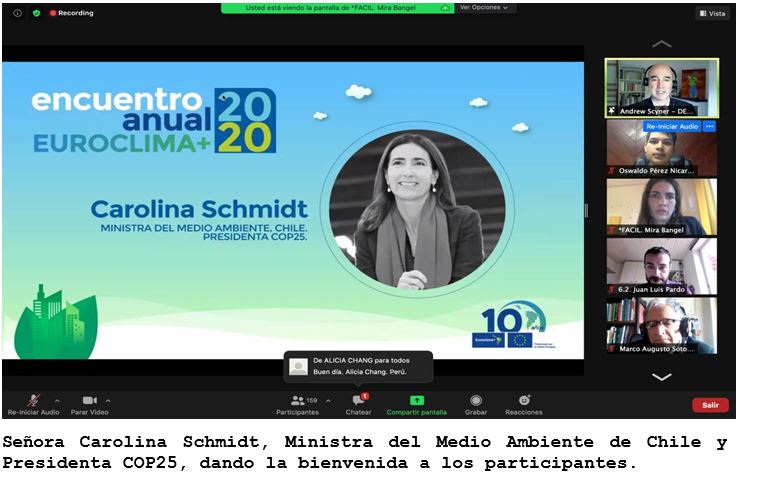Open the Vista layout button
This screenshot has width=768, height=487.
coord(713,13)
